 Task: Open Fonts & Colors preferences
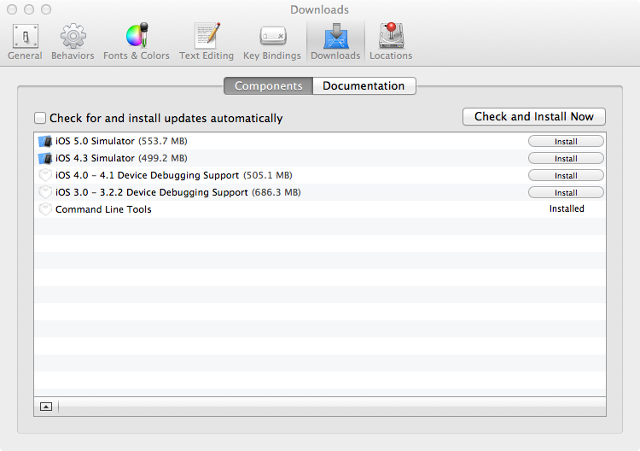pos(136,42)
